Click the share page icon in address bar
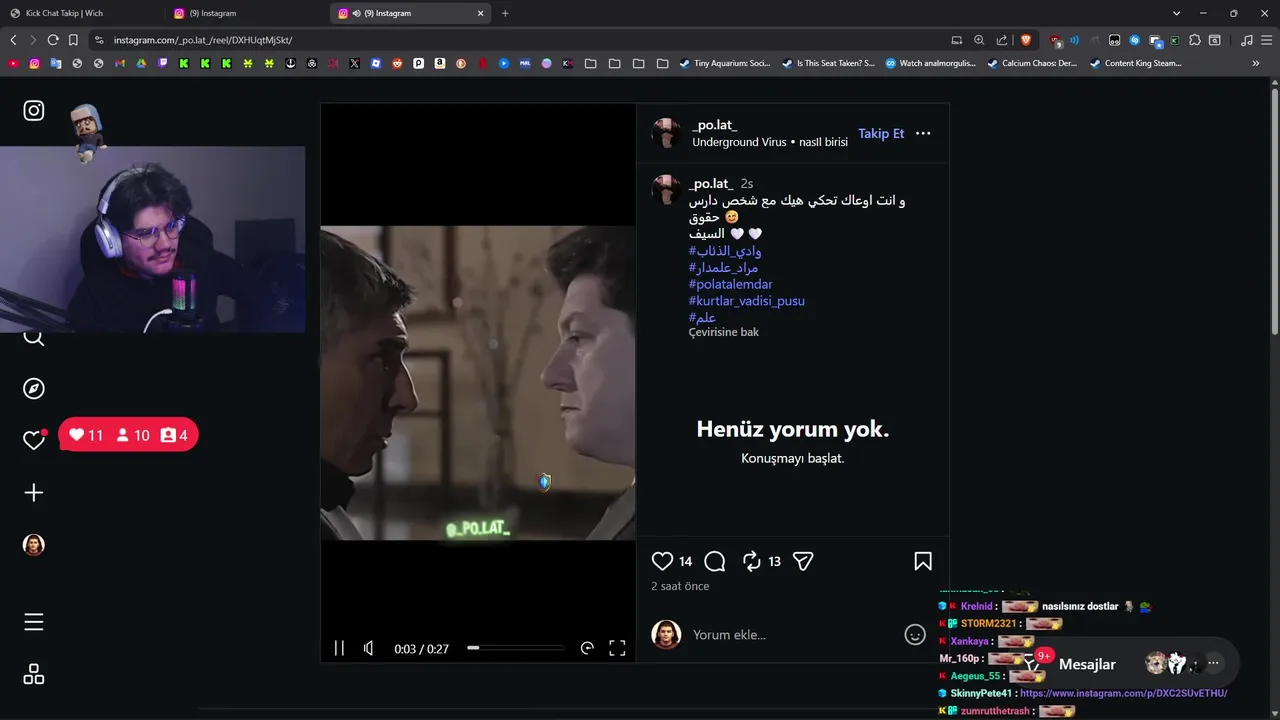Viewport: 1280px width, 720px height. [x=1002, y=40]
